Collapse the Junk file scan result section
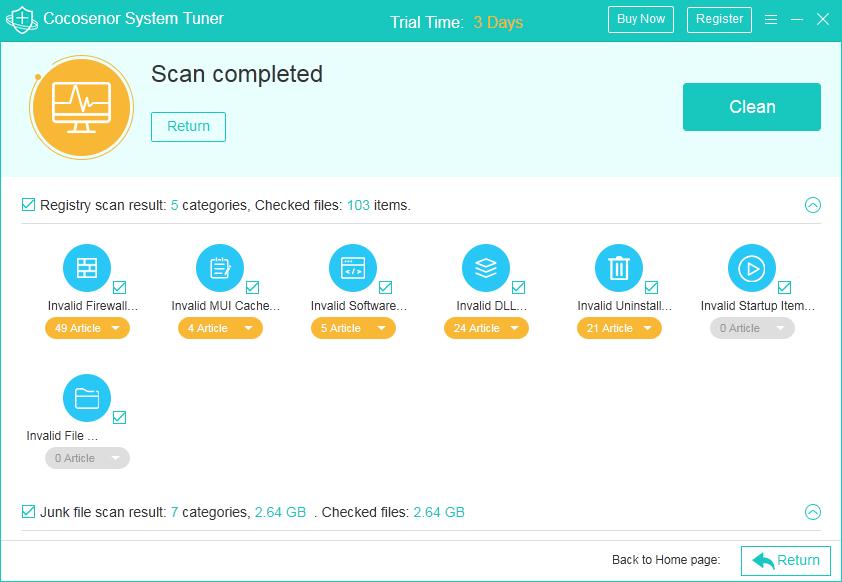This screenshot has height=582, width=842. [813, 512]
